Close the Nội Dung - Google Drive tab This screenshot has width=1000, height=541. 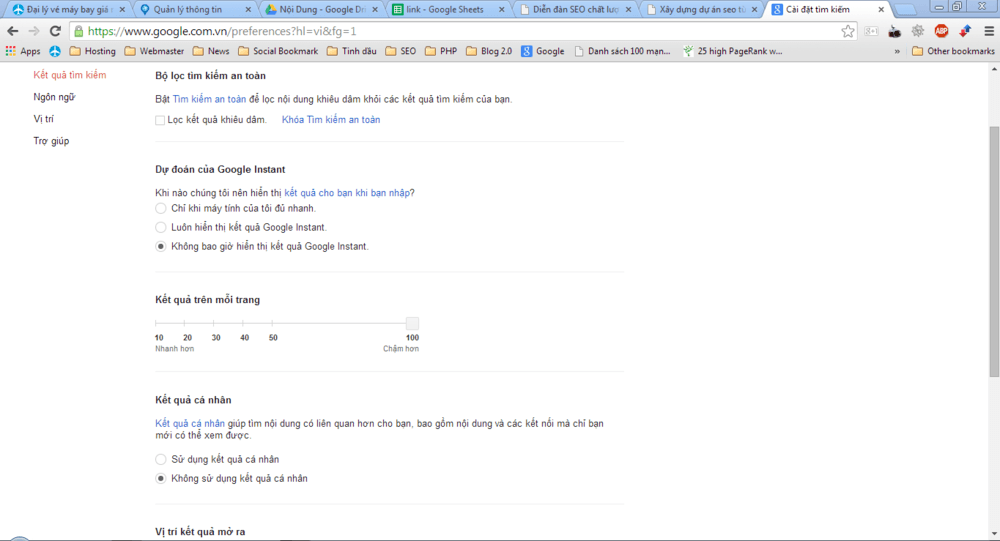click(x=375, y=10)
